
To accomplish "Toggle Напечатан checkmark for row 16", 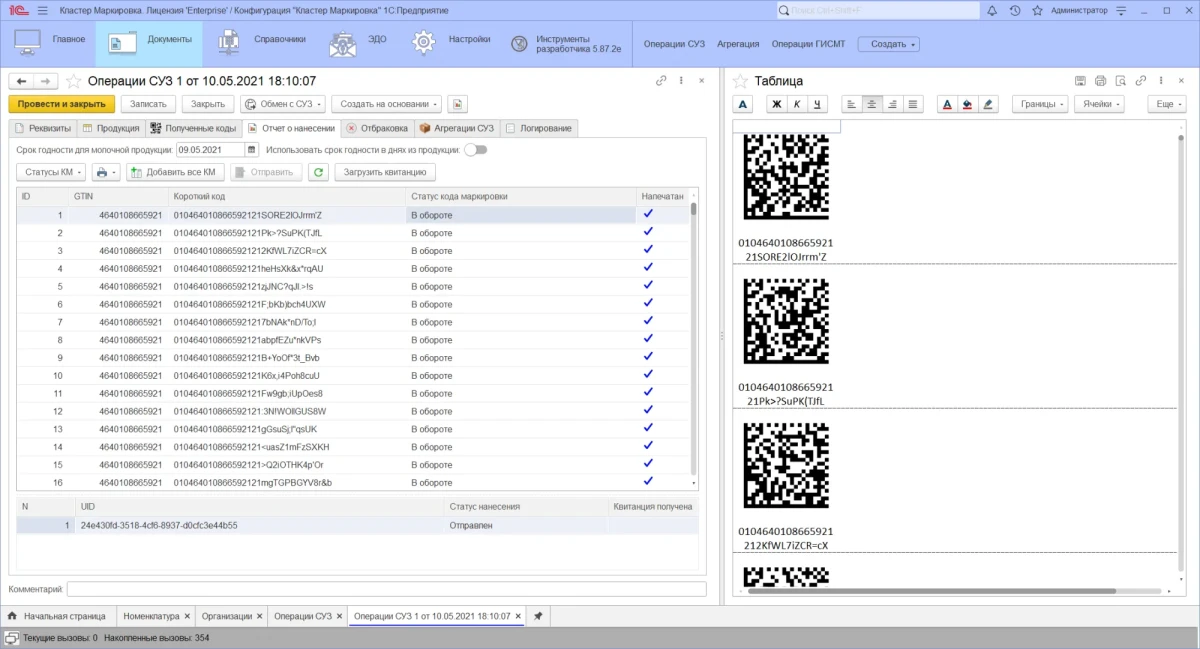I will point(648,482).
